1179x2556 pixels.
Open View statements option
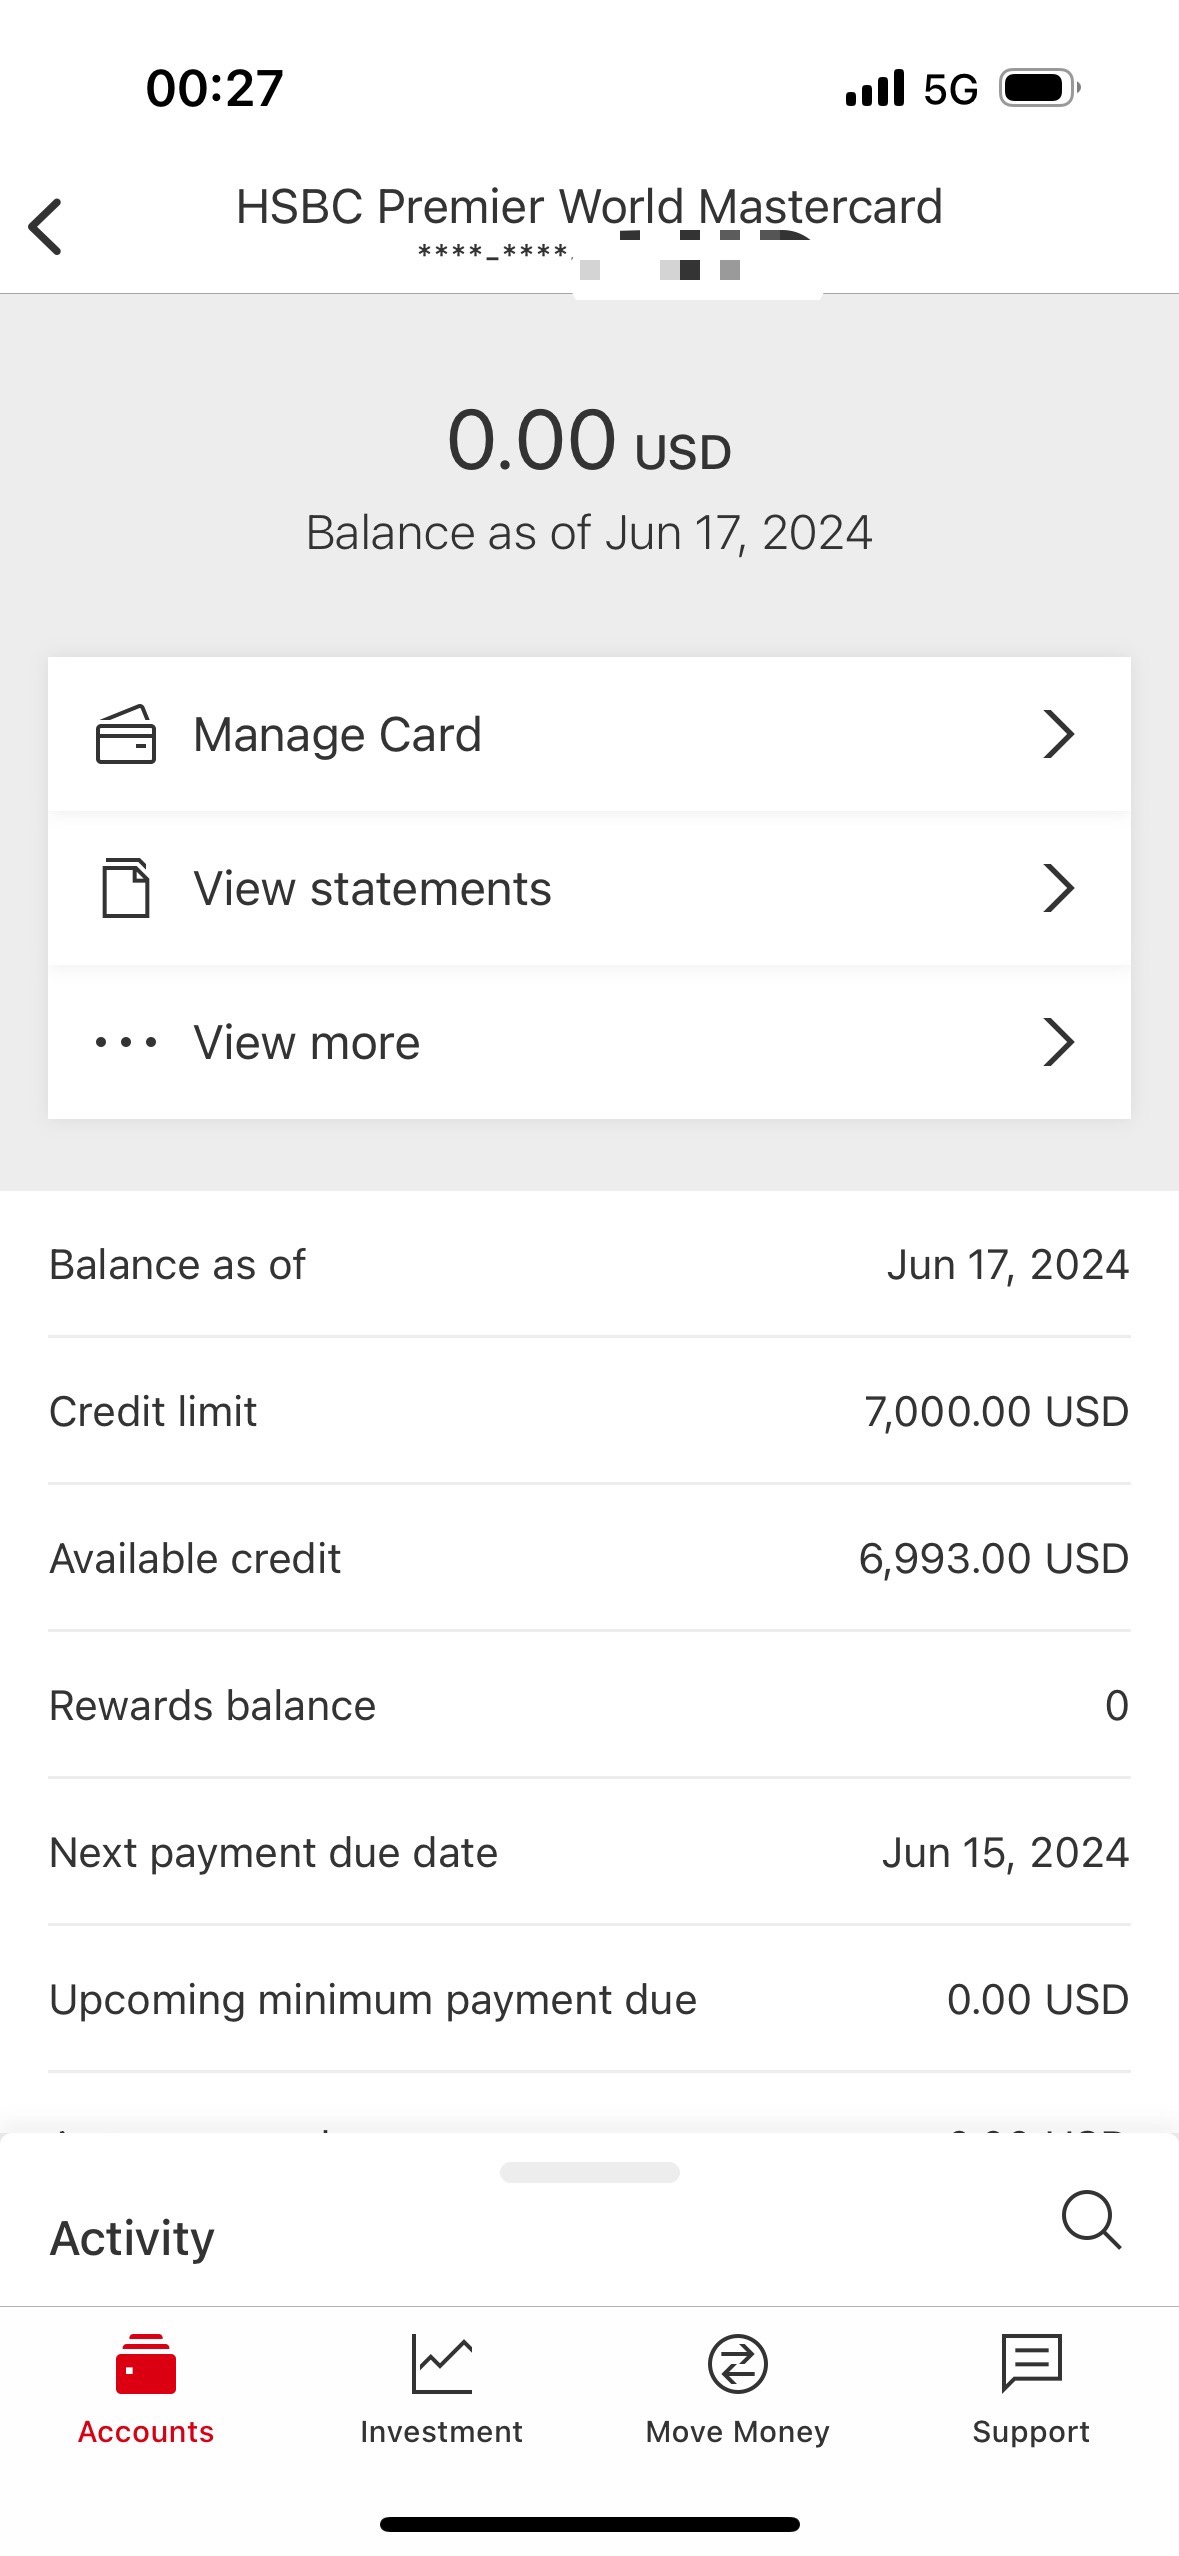click(x=589, y=888)
